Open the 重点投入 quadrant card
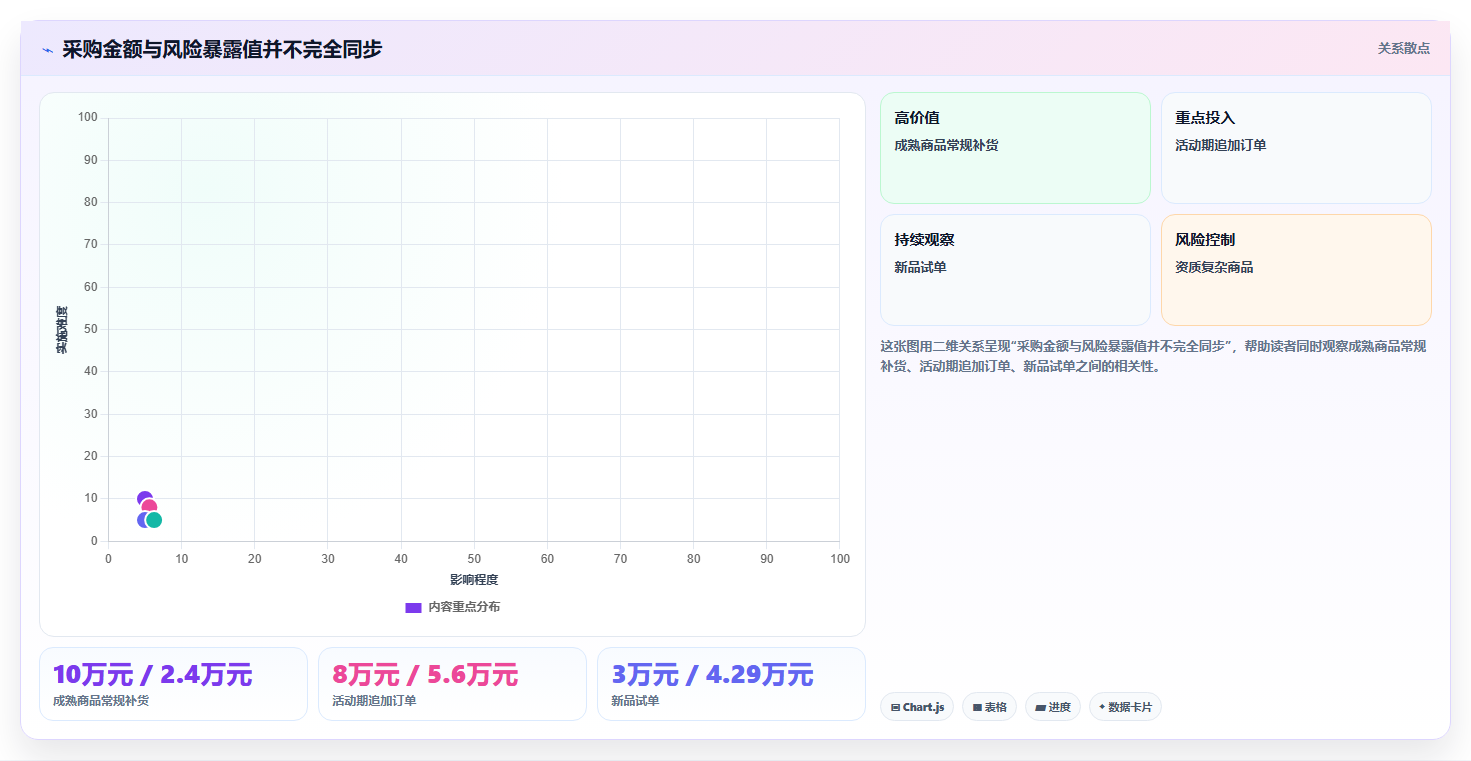The width and height of the screenshot is (1471, 761). tap(1296, 148)
